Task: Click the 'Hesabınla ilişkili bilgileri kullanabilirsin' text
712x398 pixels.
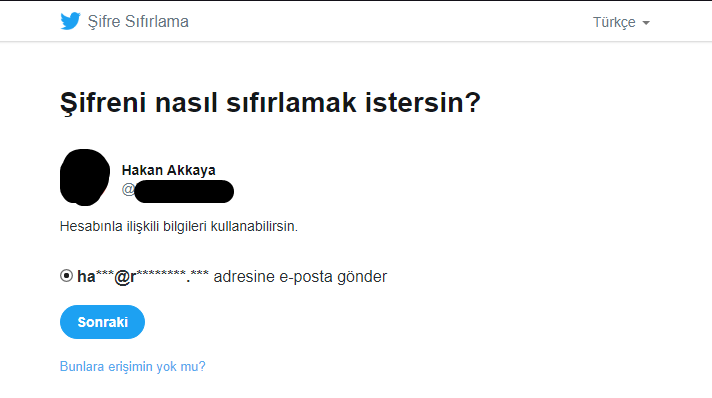Action: pyautogui.click(x=179, y=226)
